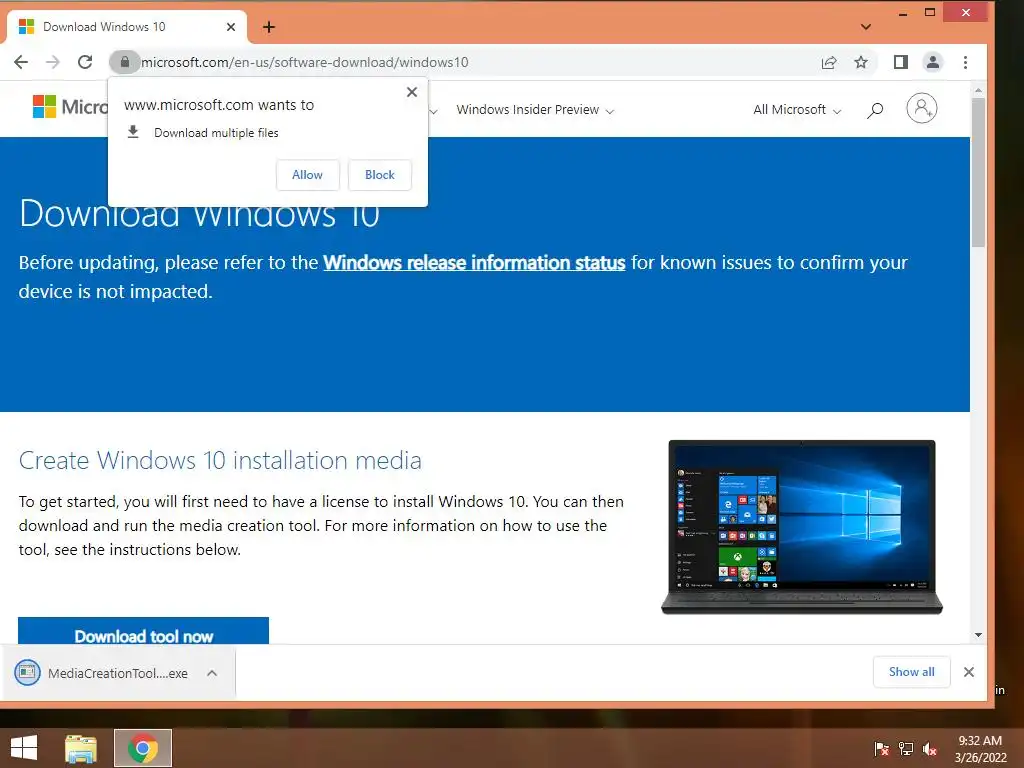Image resolution: width=1024 pixels, height=768 pixels.
Task: Click the share page icon in address bar
Action: point(829,62)
